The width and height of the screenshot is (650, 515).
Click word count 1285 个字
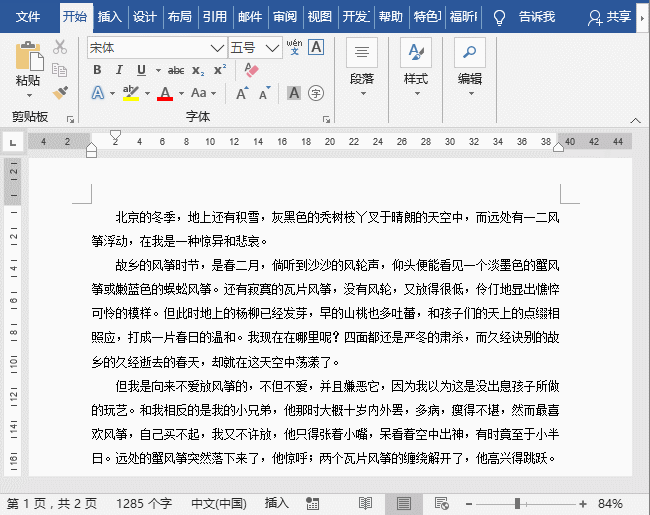(144, 503)
